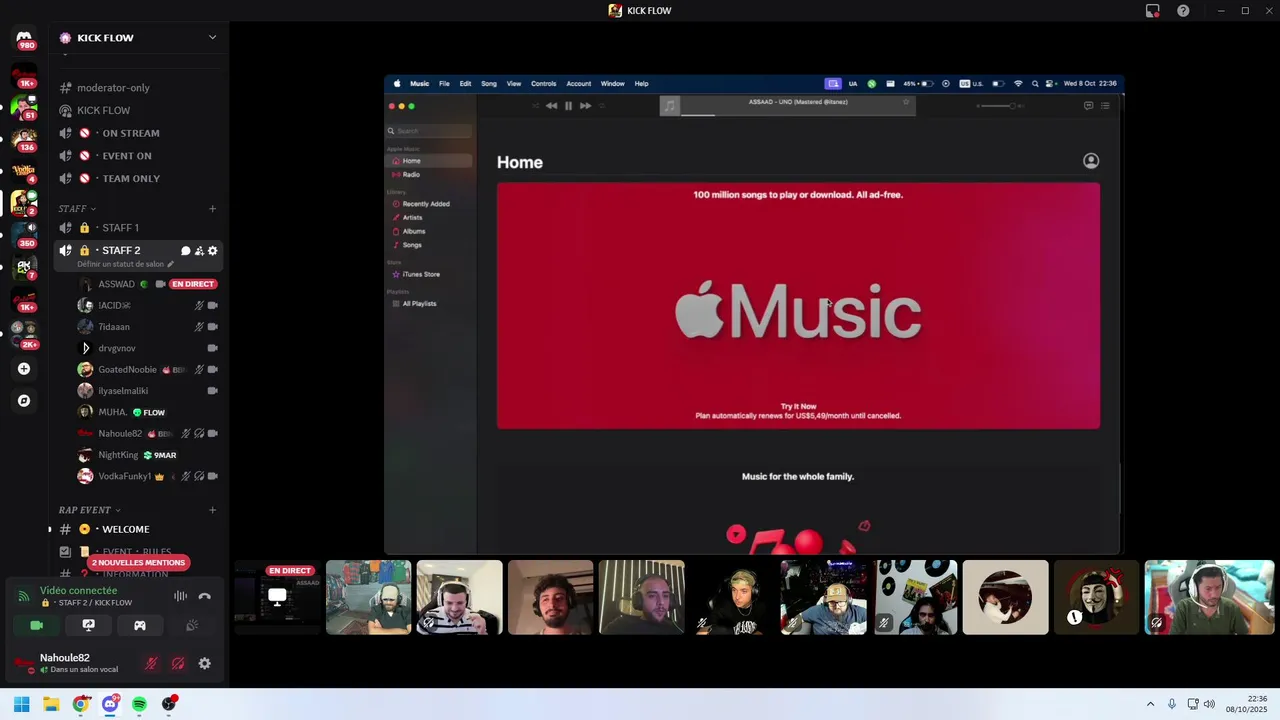Toggle the camera button in voice panel
Image resolution: width=1280 pixels, height=720 pixels.
pyautogui.click(x=36, y=625)
